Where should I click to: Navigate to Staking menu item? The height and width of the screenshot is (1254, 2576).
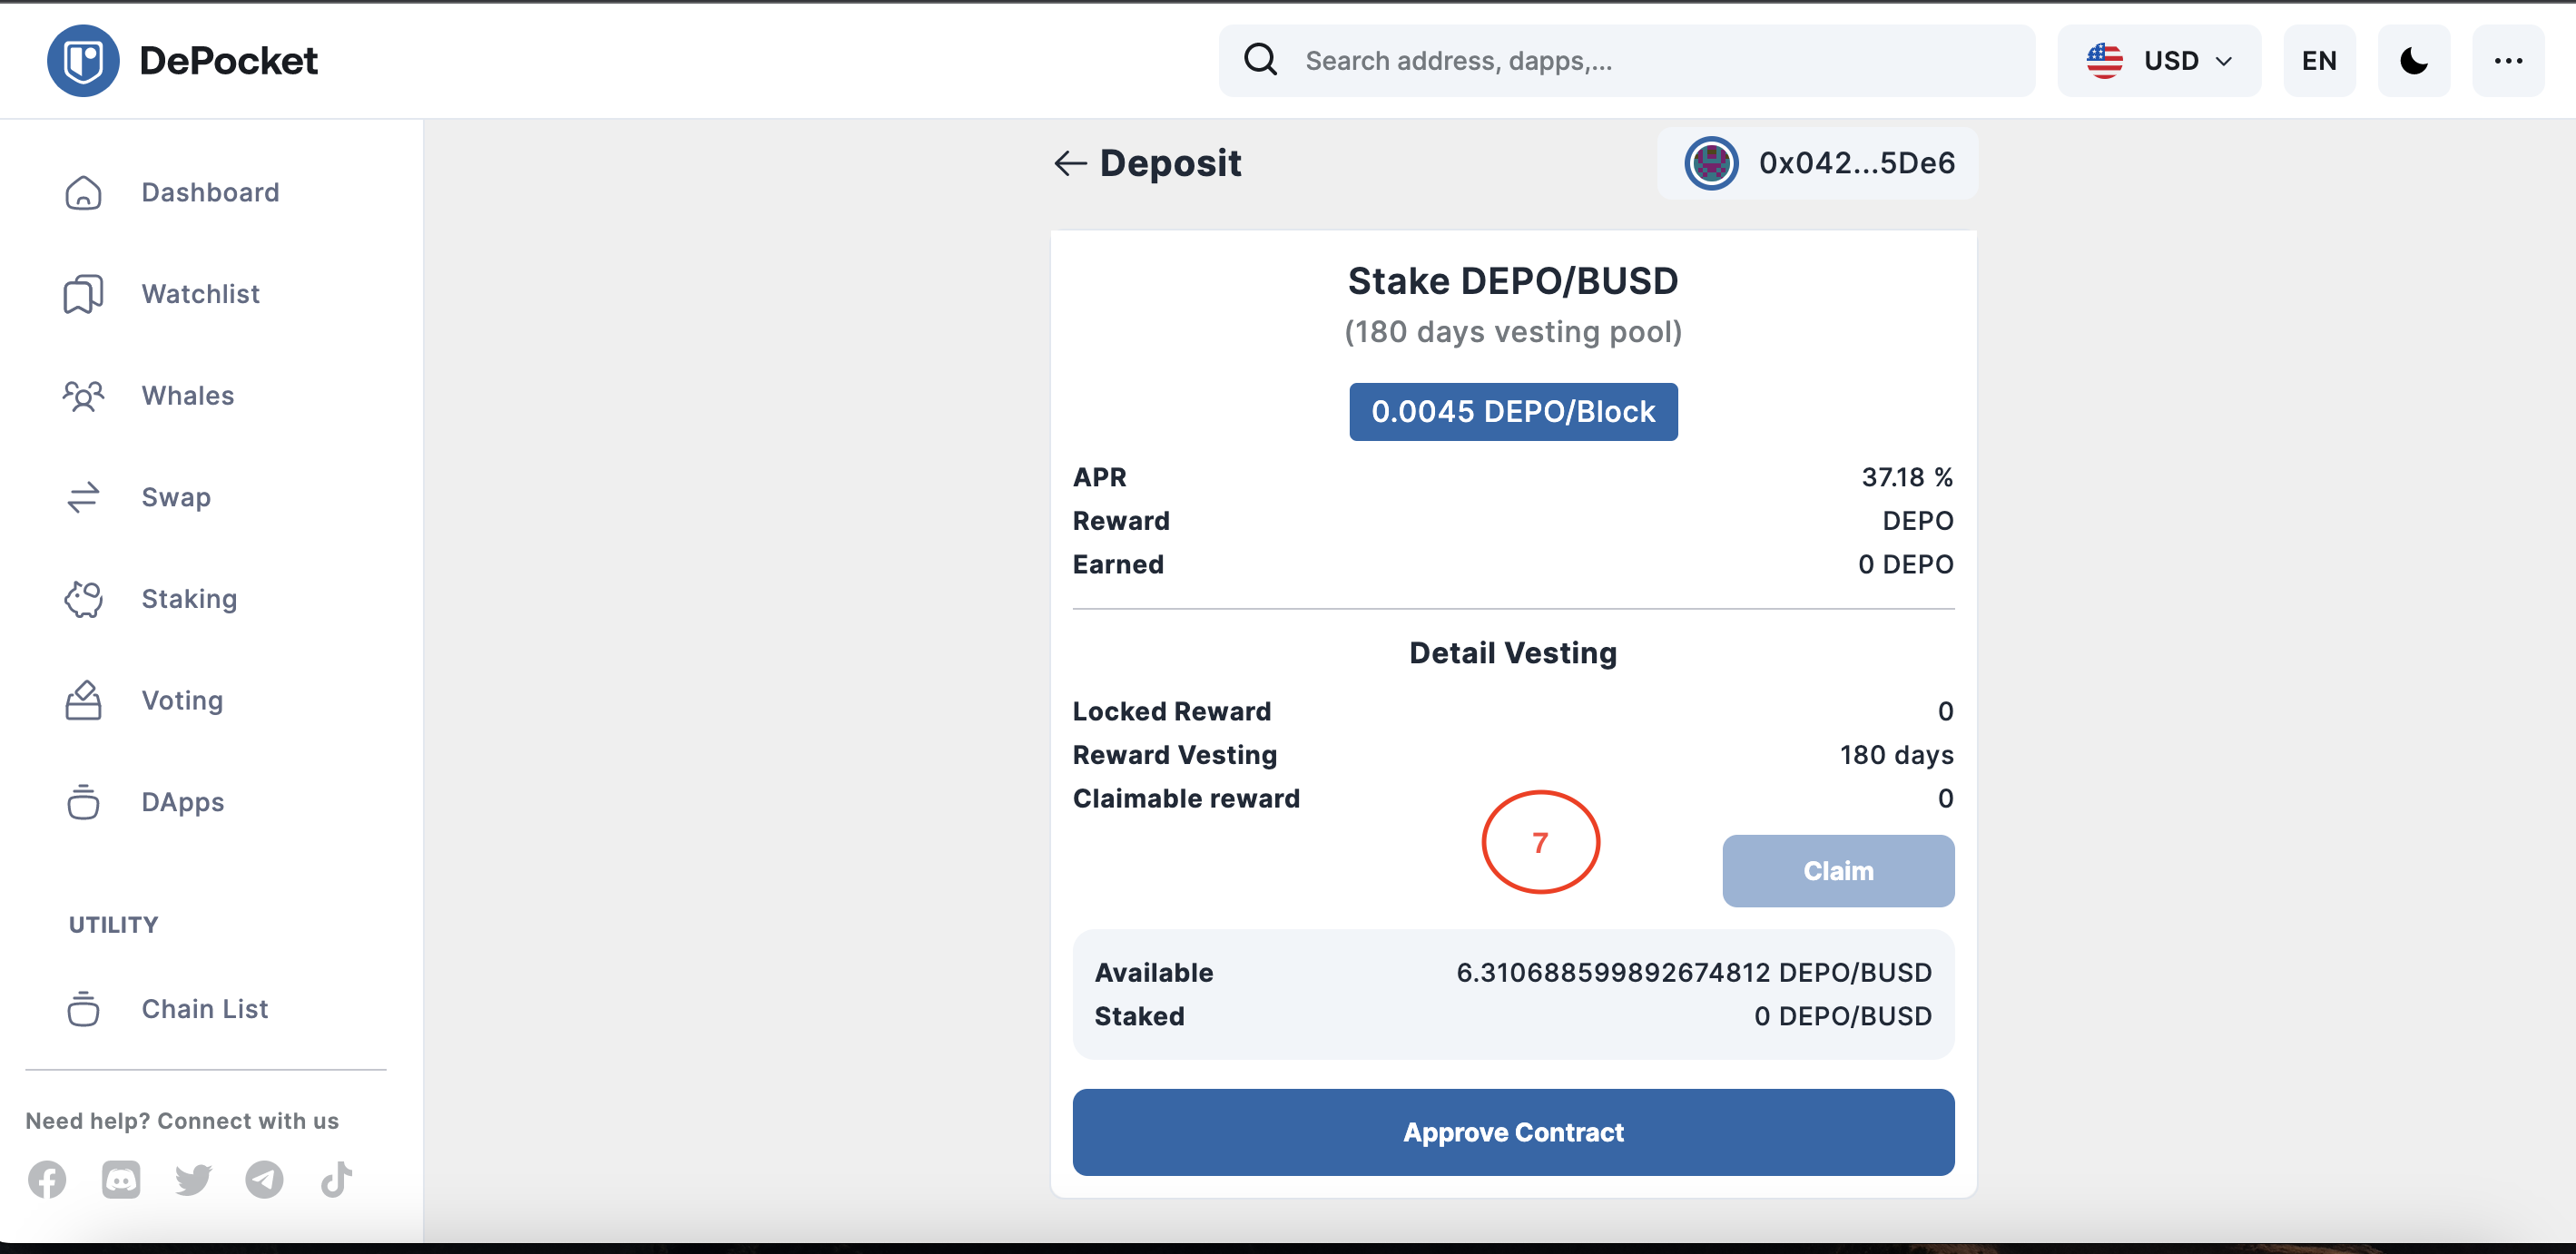[x=189, y=599]
